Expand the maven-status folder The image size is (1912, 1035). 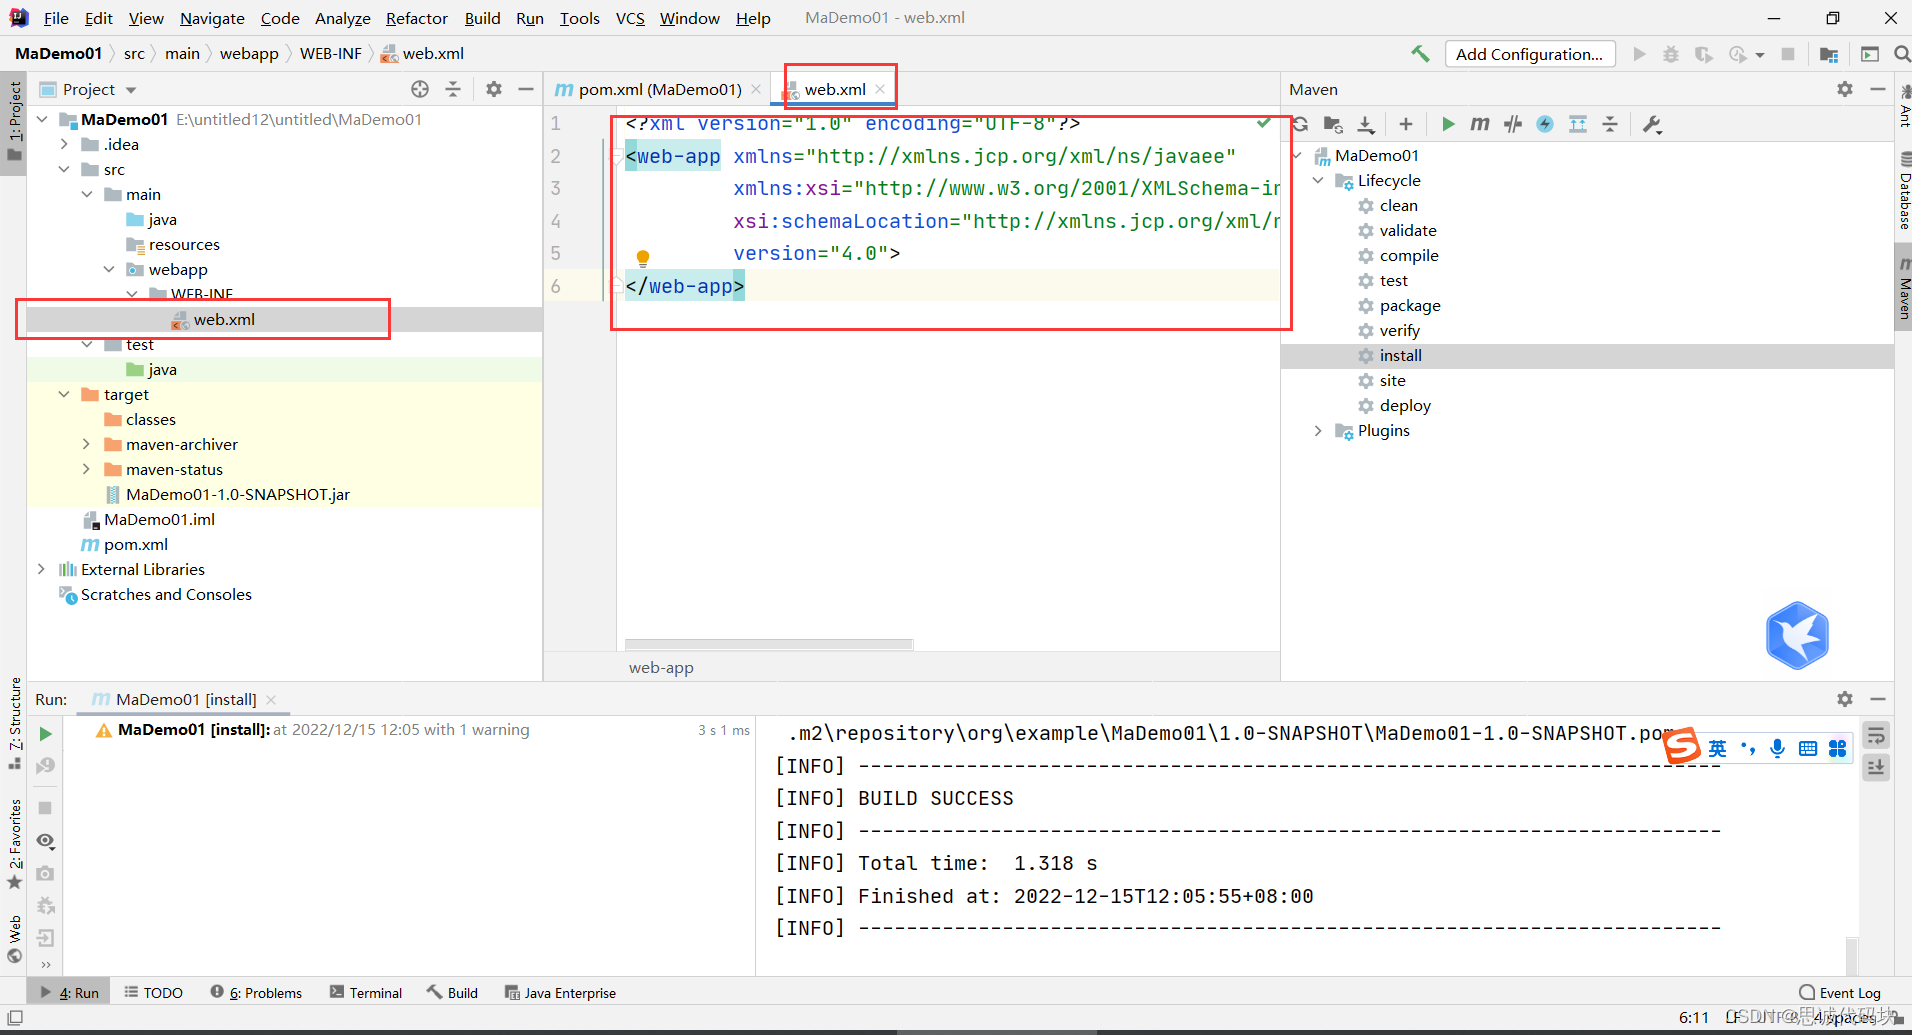(86, 469)
